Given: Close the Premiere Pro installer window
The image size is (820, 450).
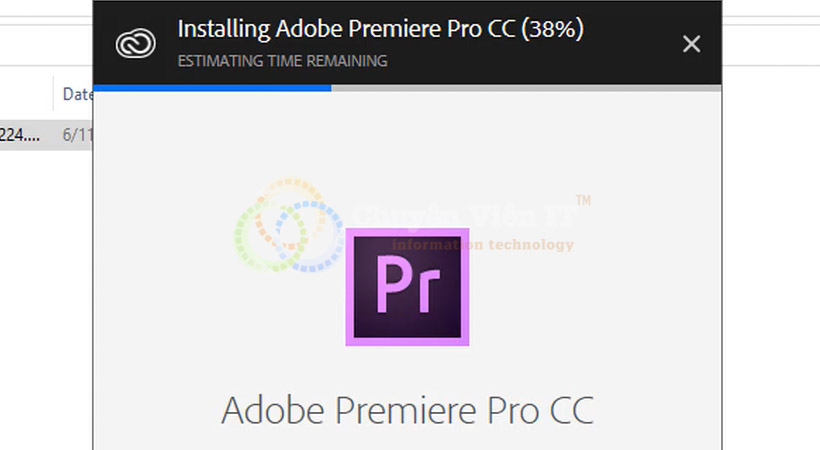Looking at the screenshot, I should click(x=691, y=43).
